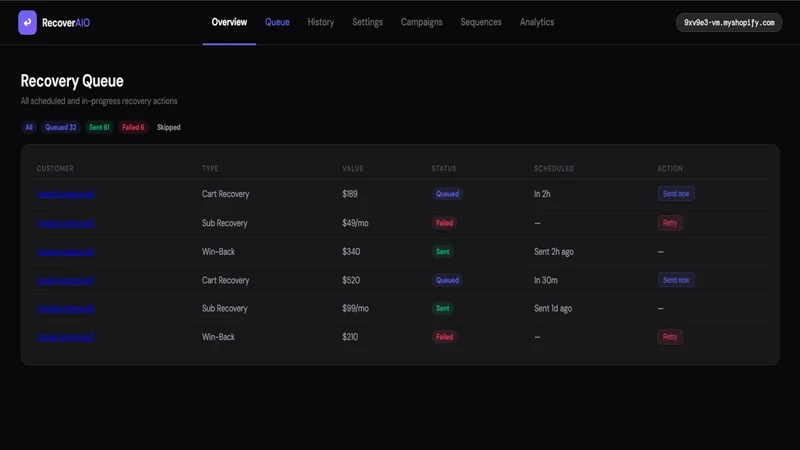
Task: Click the VALUE column header
Action: (x=353, y=168)
